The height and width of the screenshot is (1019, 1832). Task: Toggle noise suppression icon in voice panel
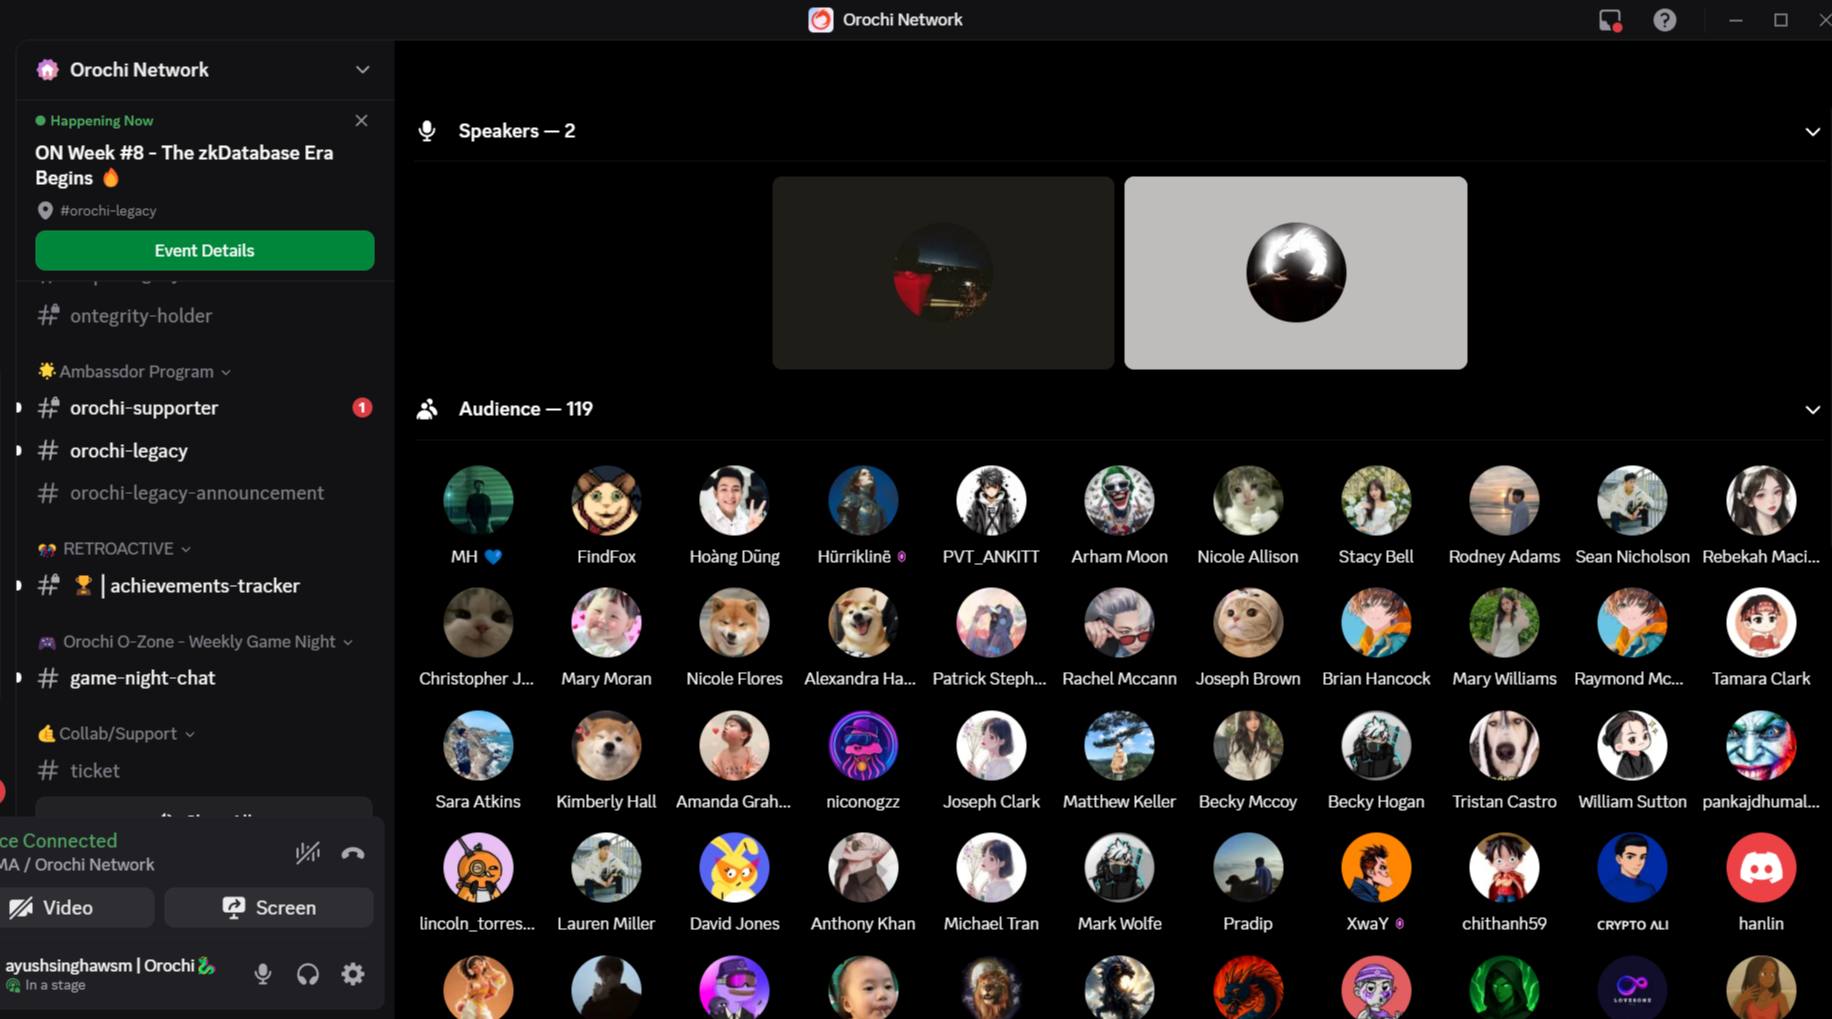coord(307,853)
